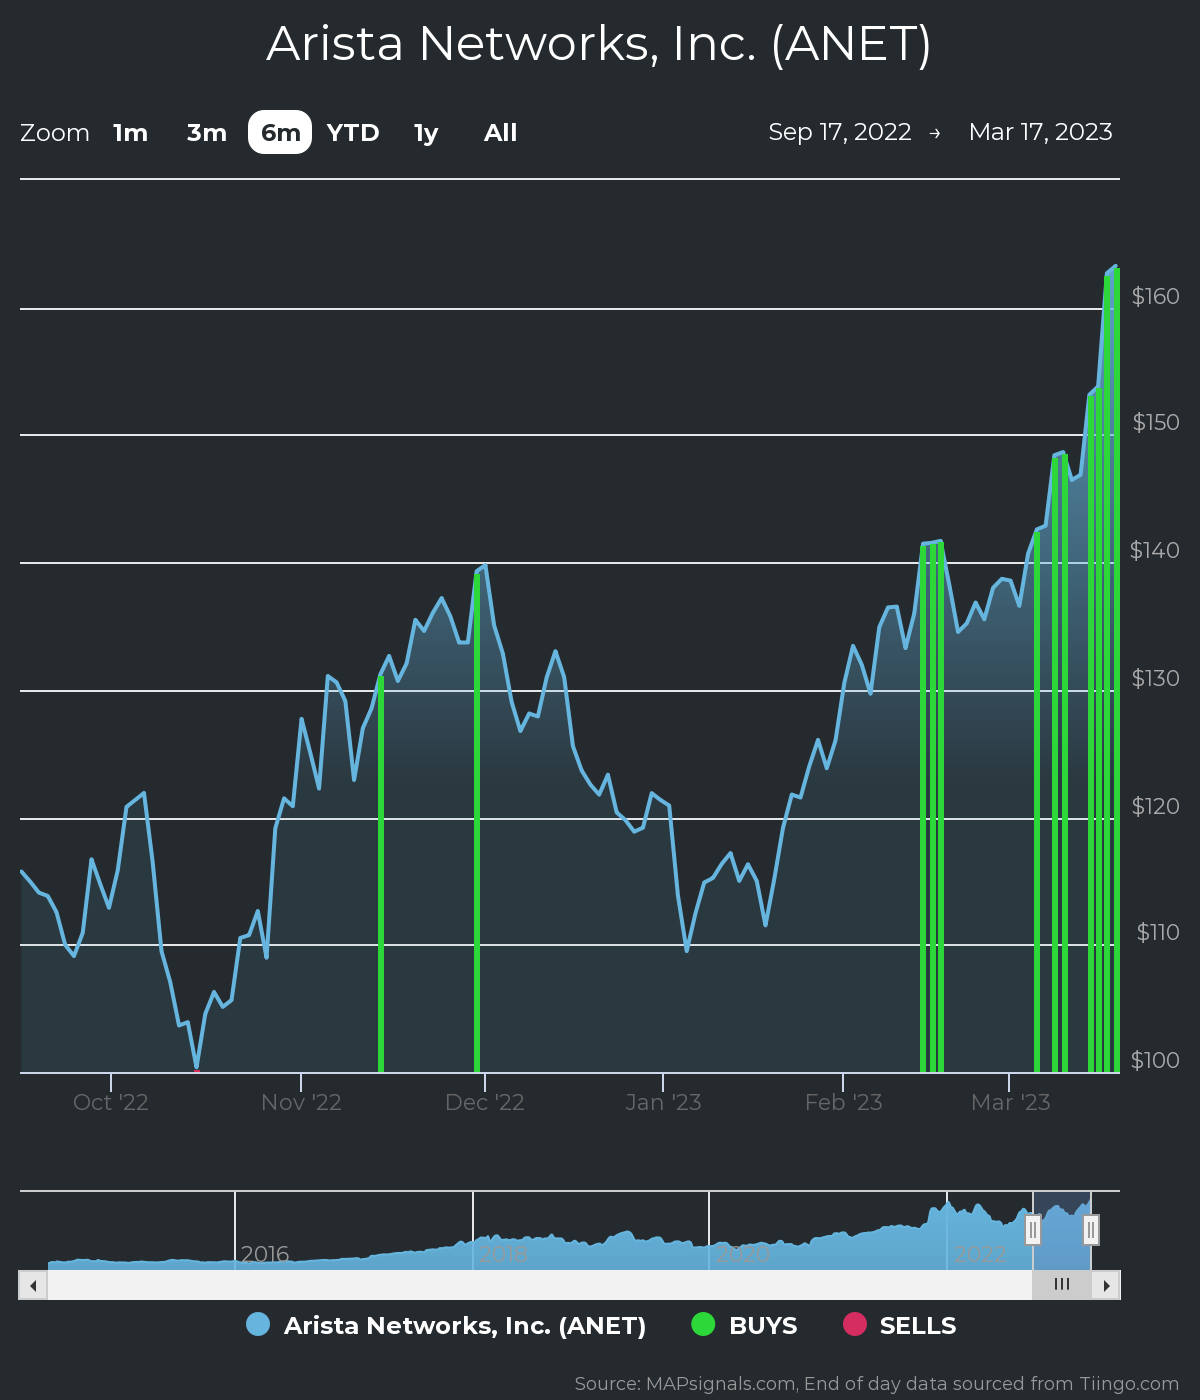Image resolution: width=1200 pixels, height=1400 pixels.
Task: Click the blue ANET legend dot
Action: point(258,1324)
